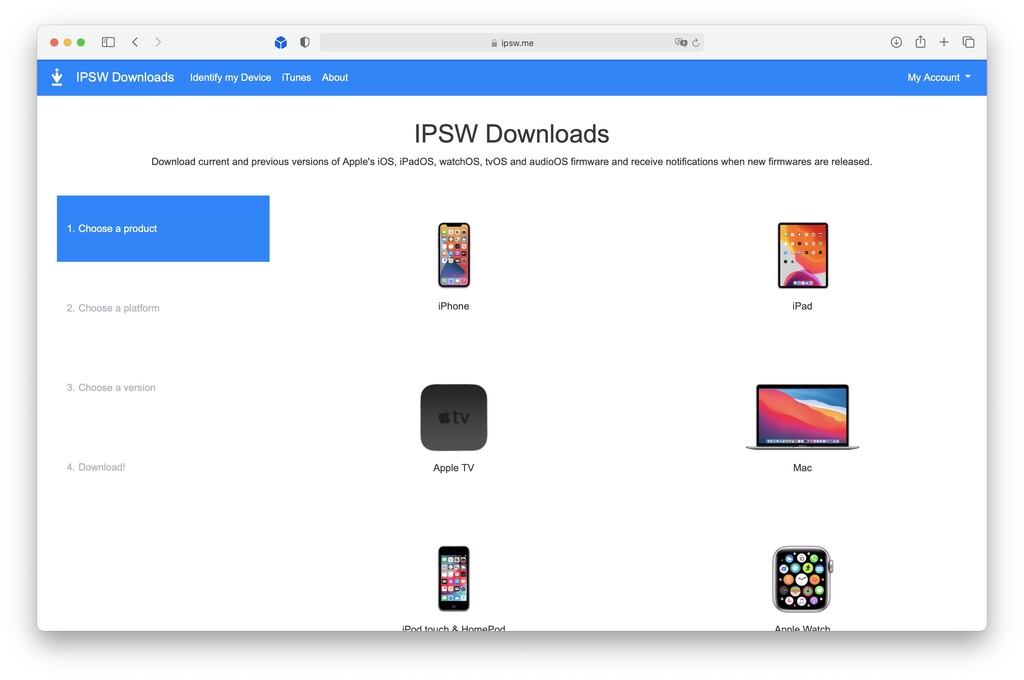Image resolution: width=1024 pixels, height=680 pixels.
Task: Select the Apple Watch product icon
Action: click(x=802, y=577)
